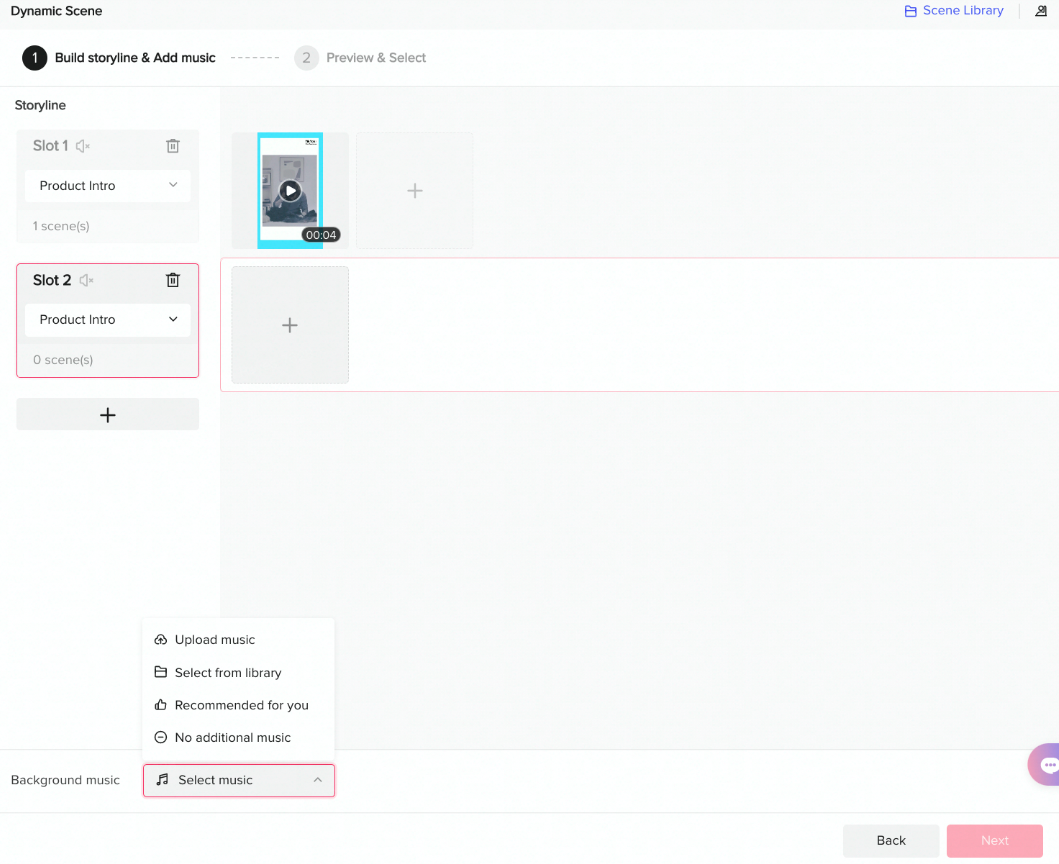Toggle mute on Slot 1
The height and width of the screenshot is (864, 1059).
84,145
